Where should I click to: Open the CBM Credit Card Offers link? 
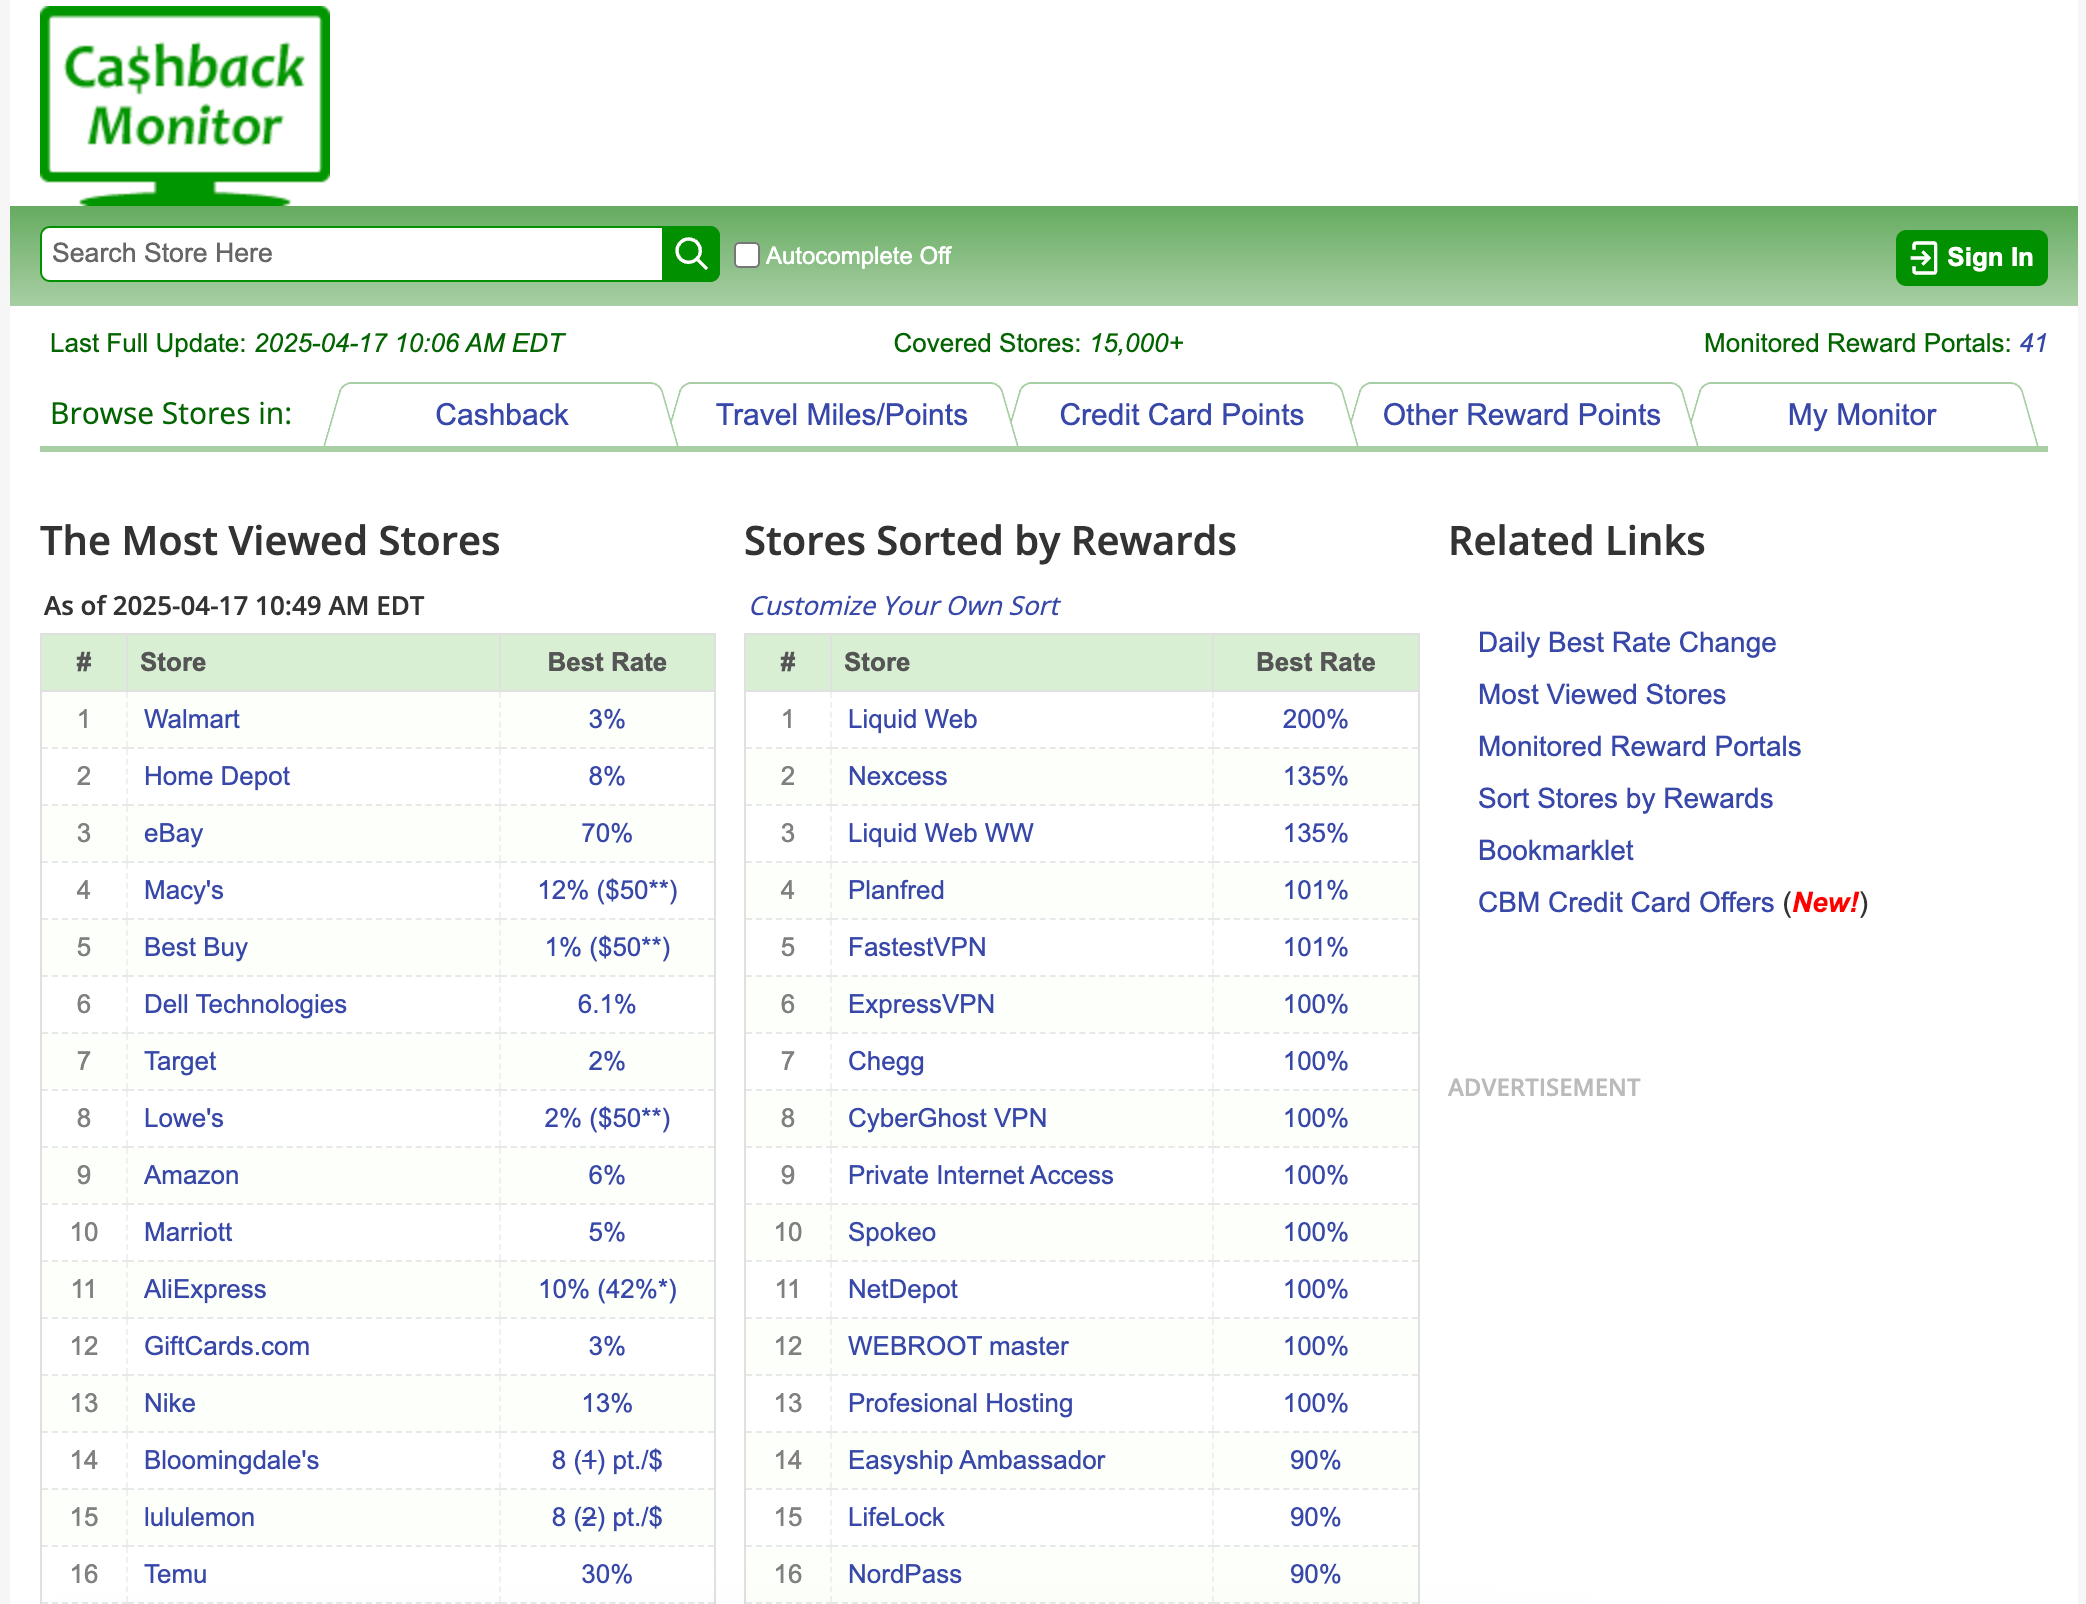(x=1625, y=903)
